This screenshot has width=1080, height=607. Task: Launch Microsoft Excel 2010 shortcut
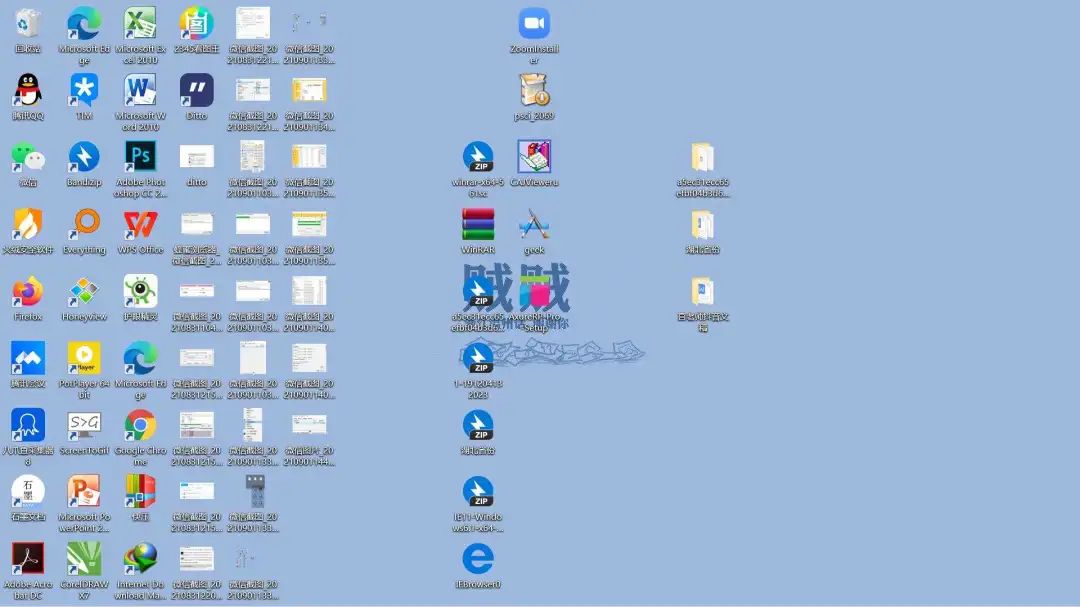pos(140,24)
